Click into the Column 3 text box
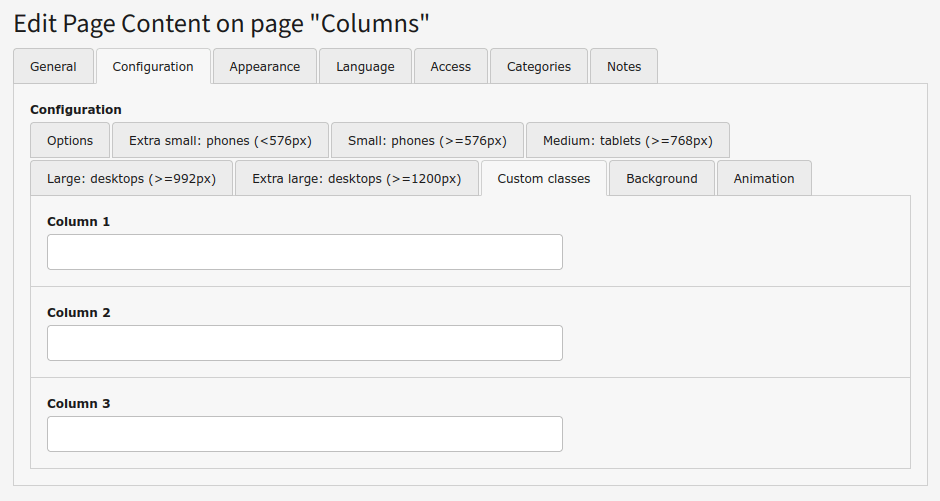This screenshot has height=501, width=940. [x=304, y=434]
